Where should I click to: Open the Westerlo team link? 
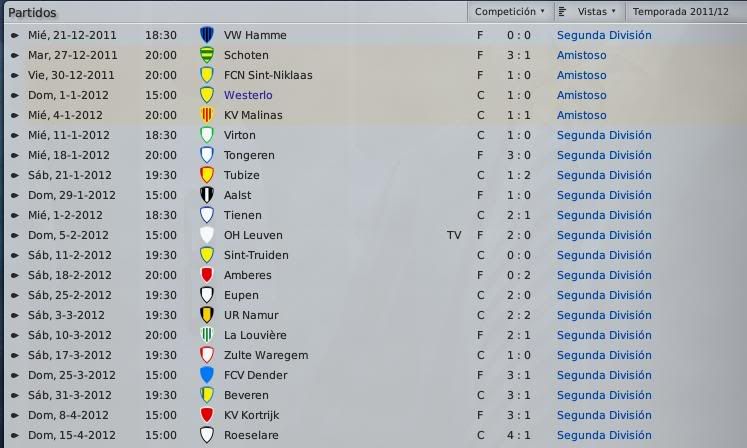248,95
